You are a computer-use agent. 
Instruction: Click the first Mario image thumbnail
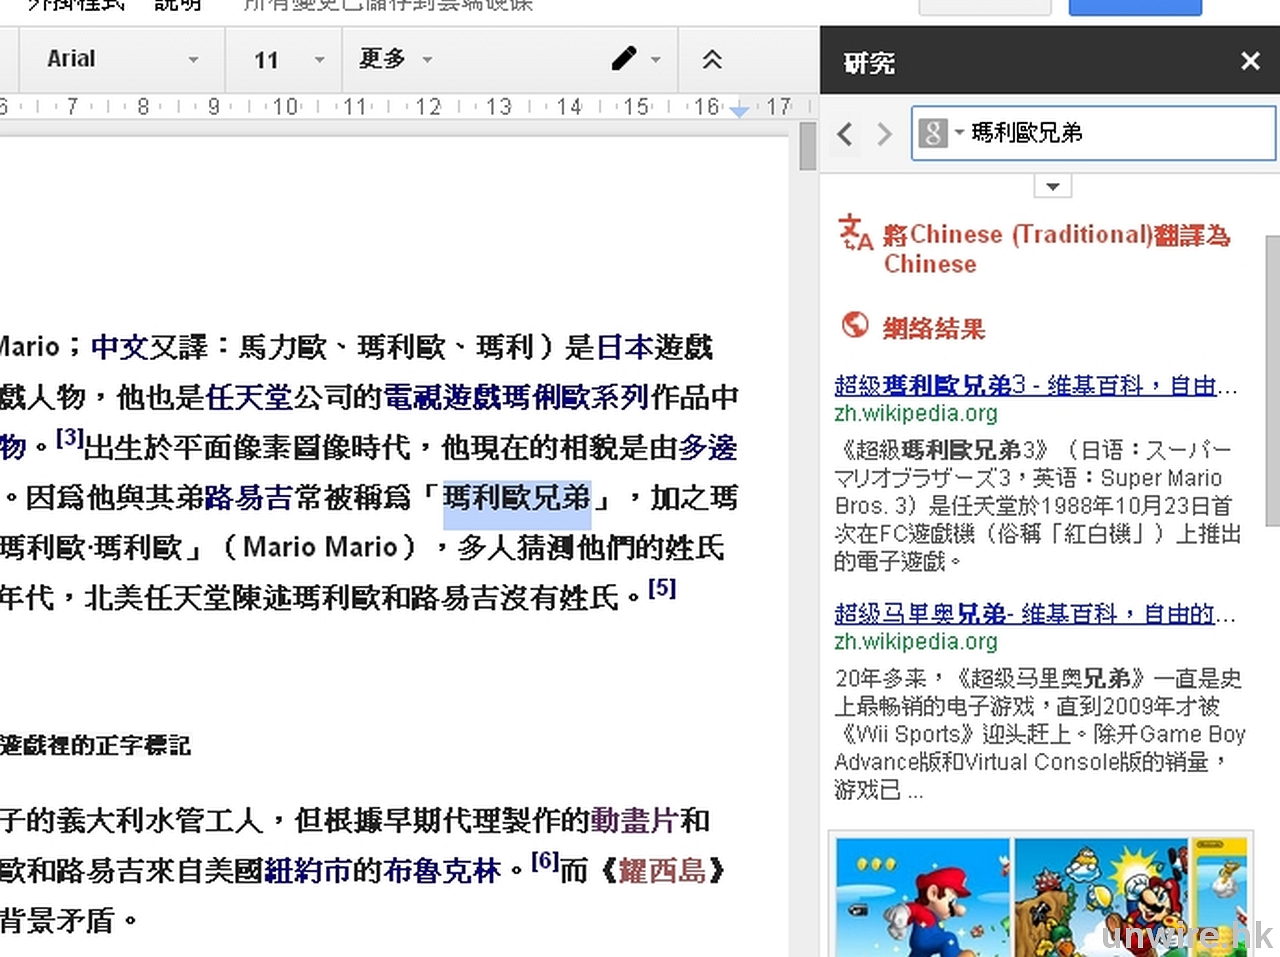pos(922,897)
